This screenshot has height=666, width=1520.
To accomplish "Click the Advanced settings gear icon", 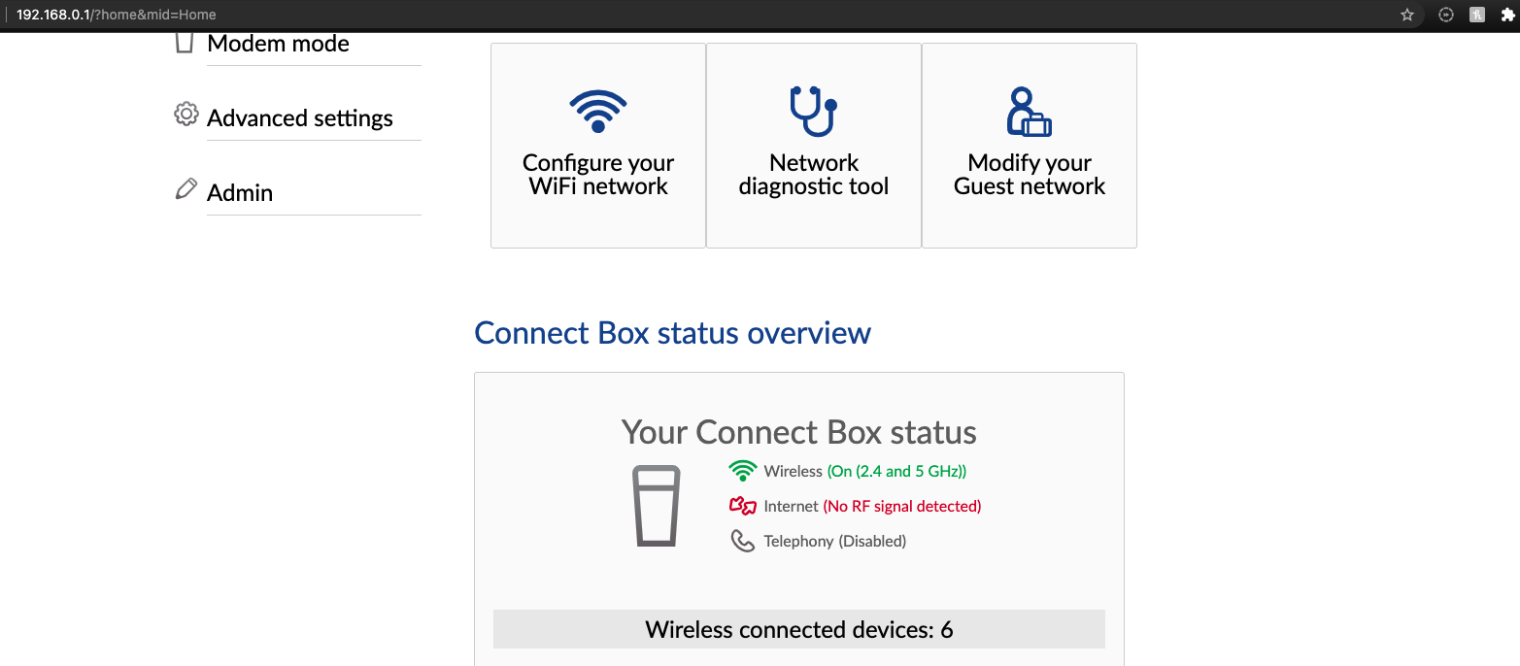I will point(186,114).
